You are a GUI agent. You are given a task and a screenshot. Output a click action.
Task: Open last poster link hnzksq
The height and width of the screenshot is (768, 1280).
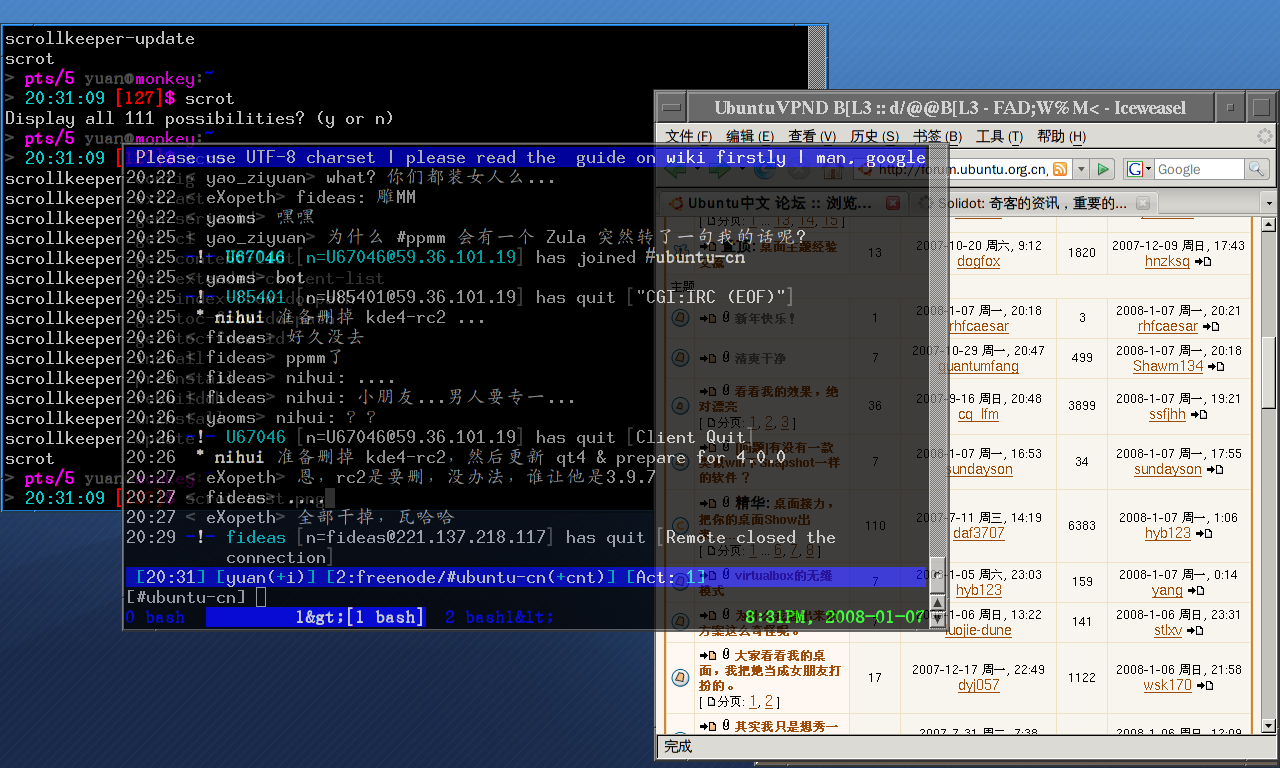[x=1167, y=261]
